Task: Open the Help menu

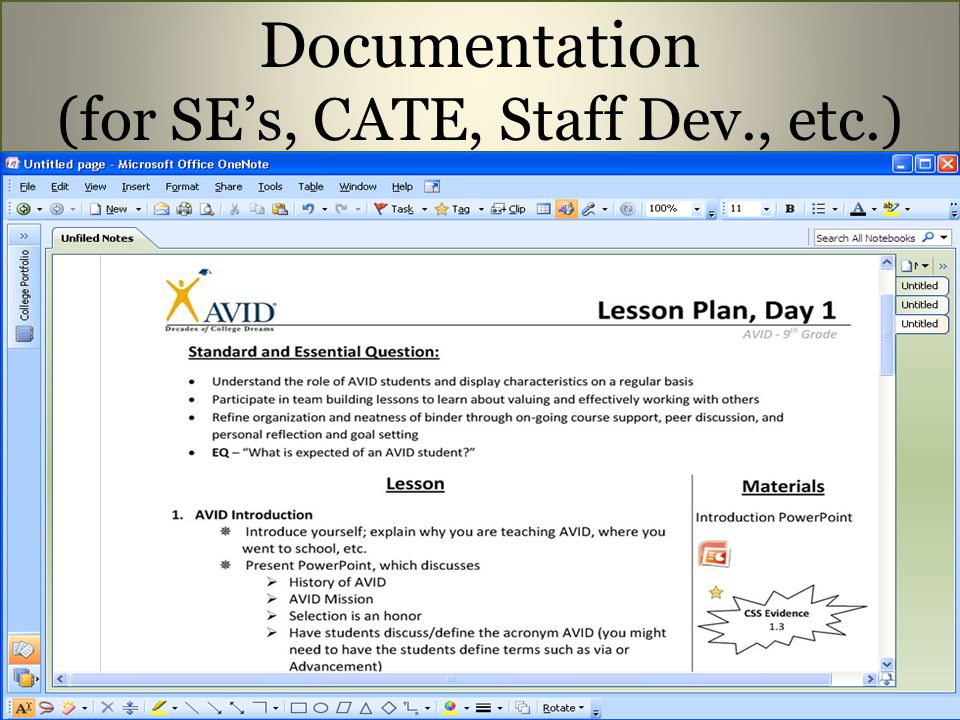Action: click(402, 187)
